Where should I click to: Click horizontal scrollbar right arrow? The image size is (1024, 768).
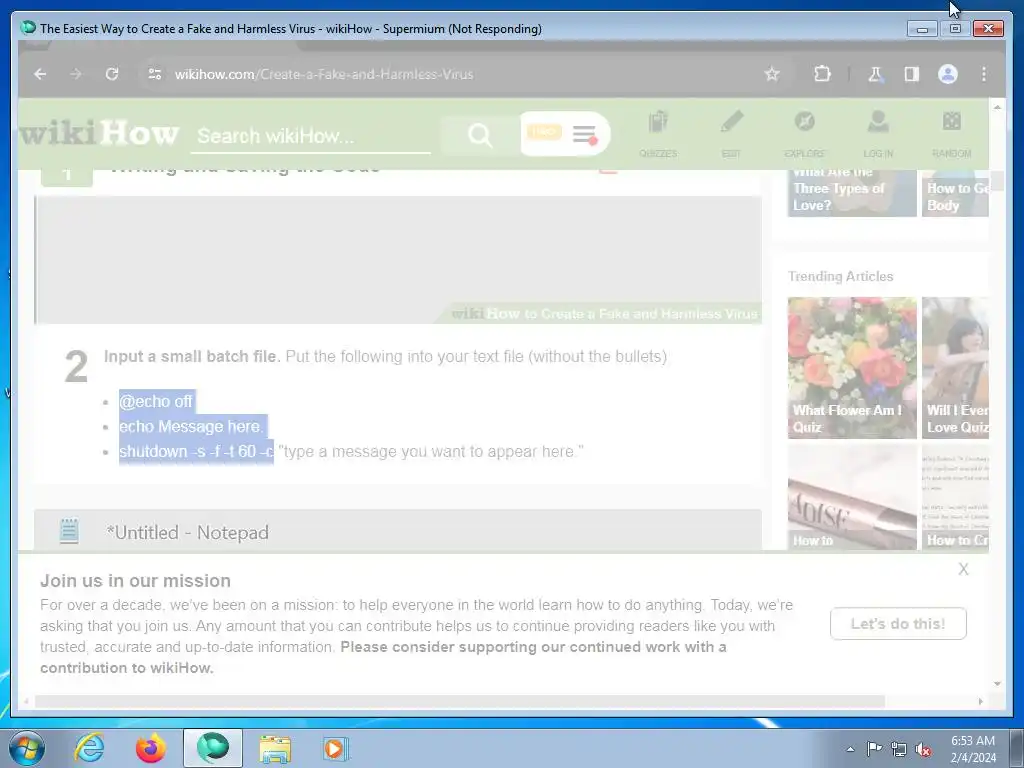981,701
